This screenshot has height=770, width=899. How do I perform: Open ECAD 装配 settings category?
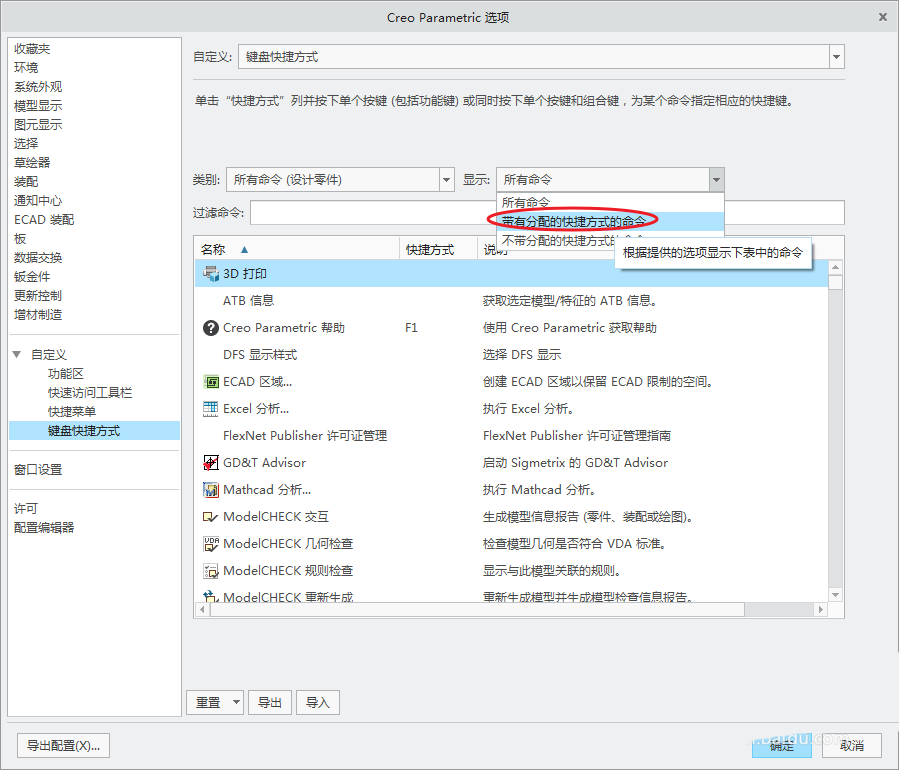tap(44, 220)
